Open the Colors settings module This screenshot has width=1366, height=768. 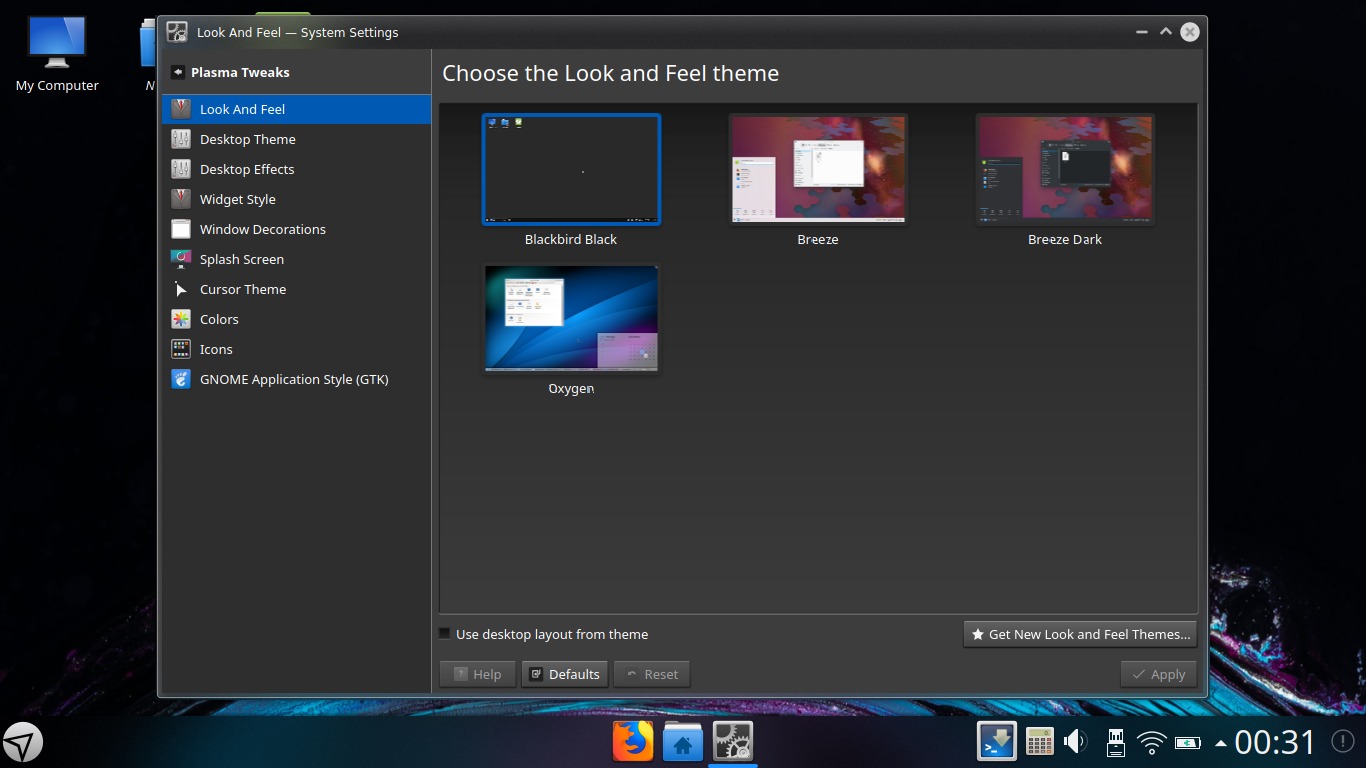pos(296,319)
